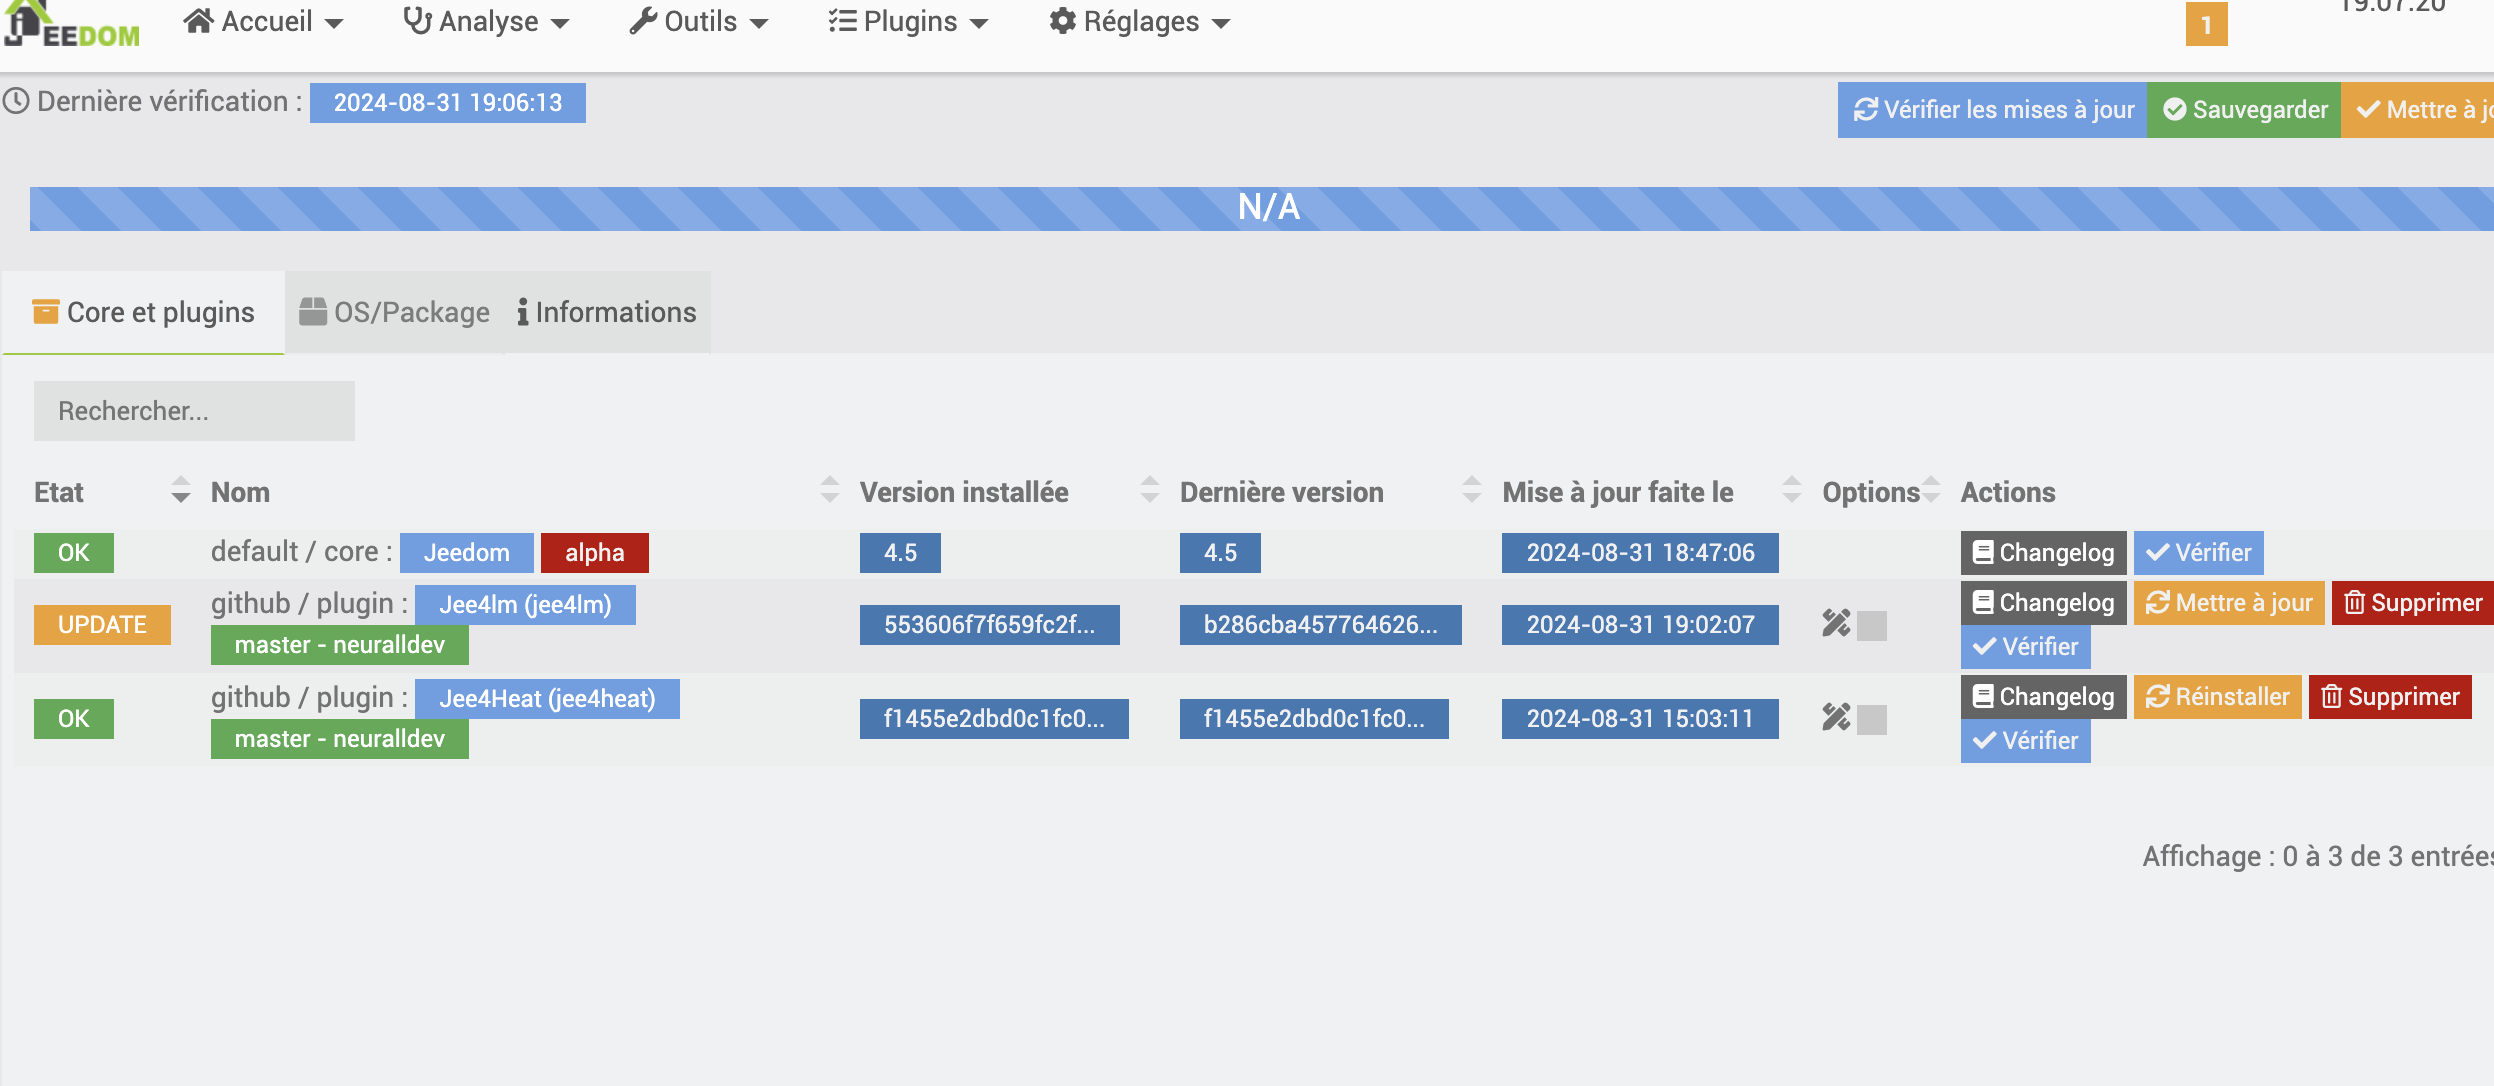Toggle the Jee4Heat options checkbox
2494x1086 pixels.
[1871, 720]
